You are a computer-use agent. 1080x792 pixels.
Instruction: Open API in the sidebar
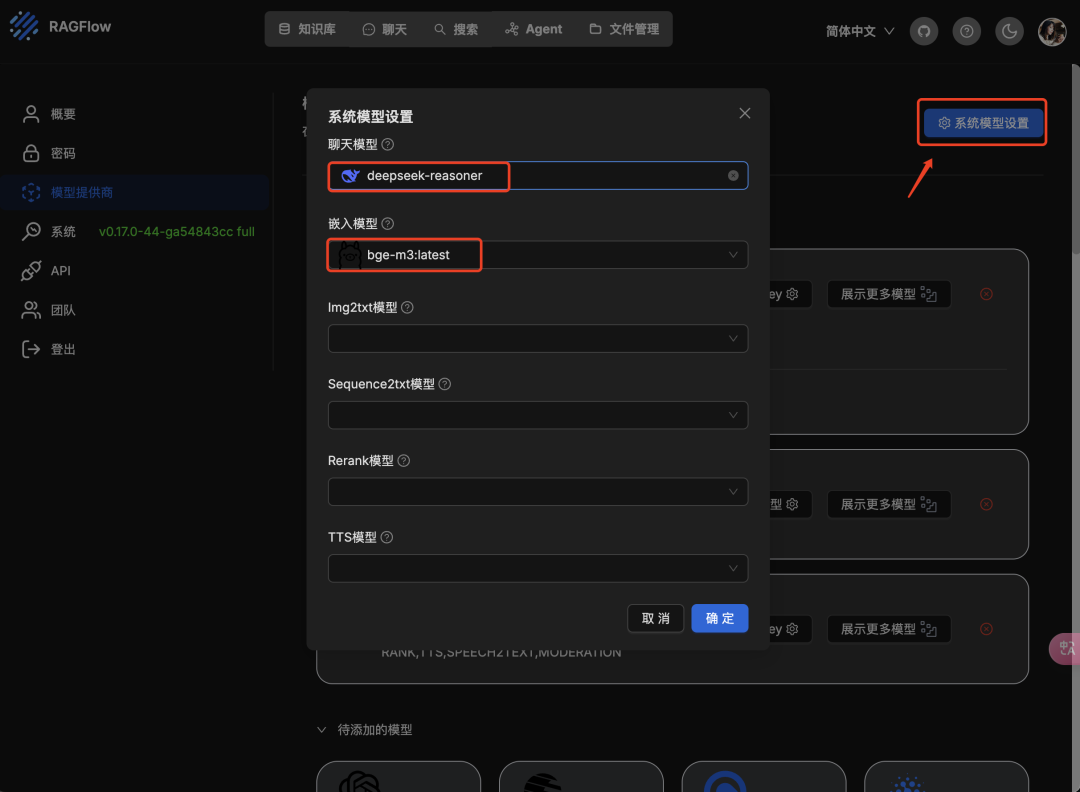tap(136, 271)
